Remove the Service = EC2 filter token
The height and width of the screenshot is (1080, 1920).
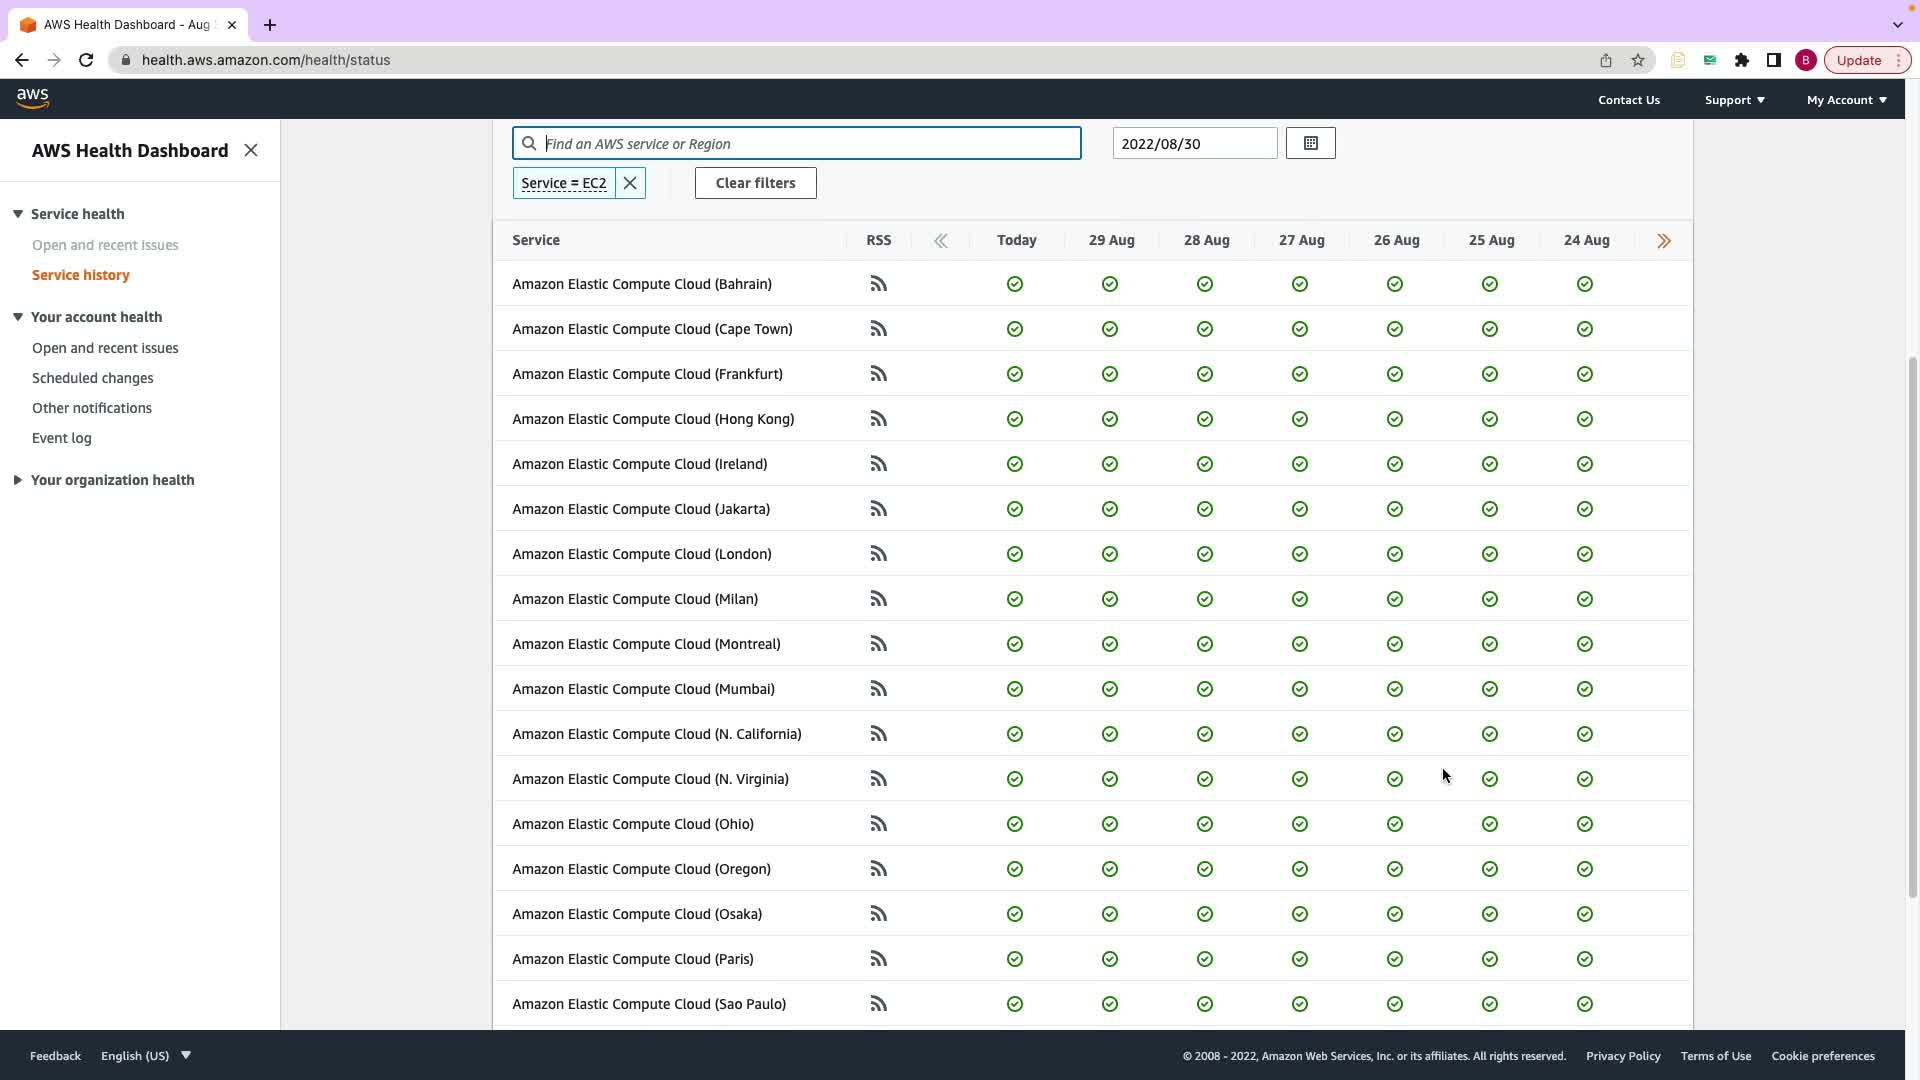630,183
